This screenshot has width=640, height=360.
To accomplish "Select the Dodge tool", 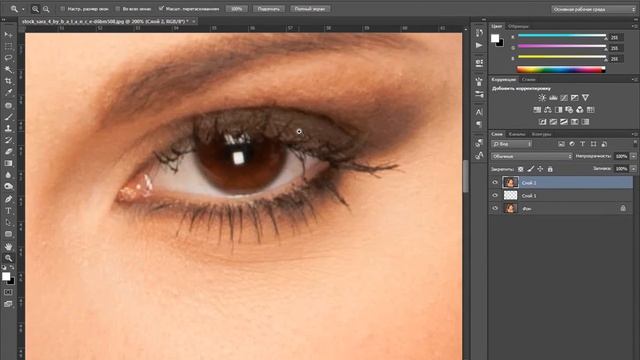I will pyautogui.click(x=8, y=187).
